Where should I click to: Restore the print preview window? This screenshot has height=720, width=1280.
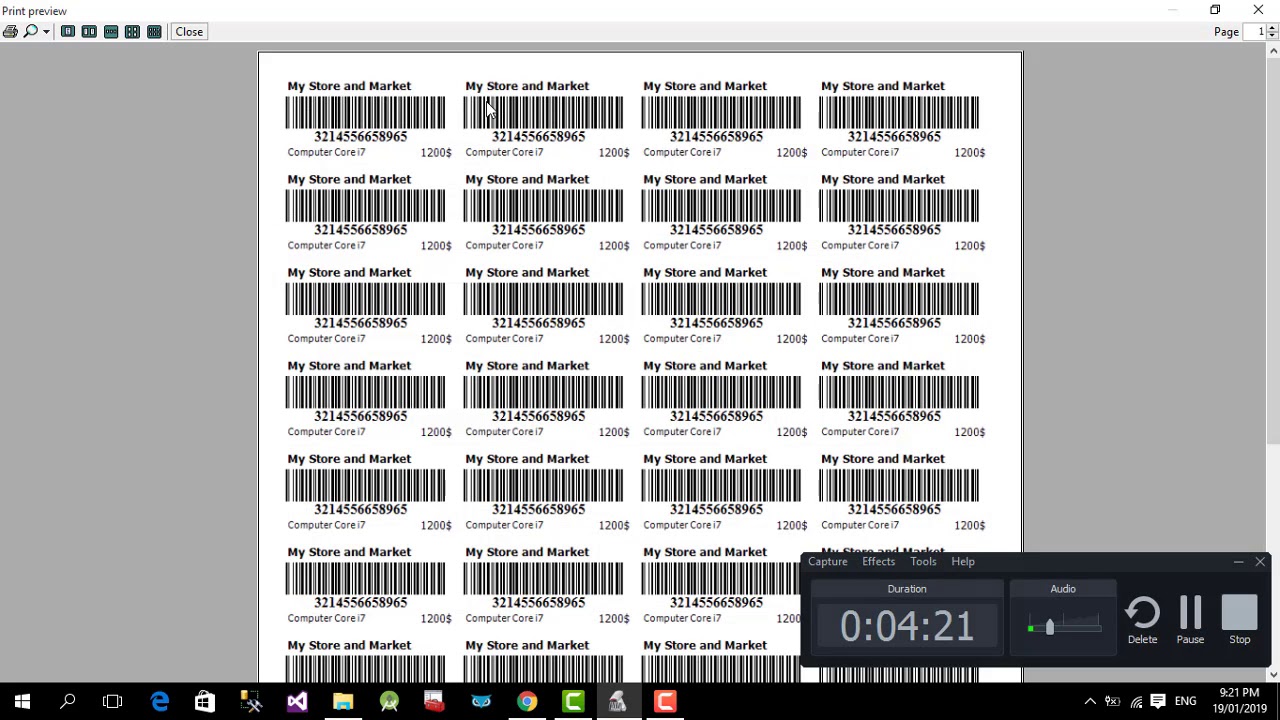point(1215,10)
